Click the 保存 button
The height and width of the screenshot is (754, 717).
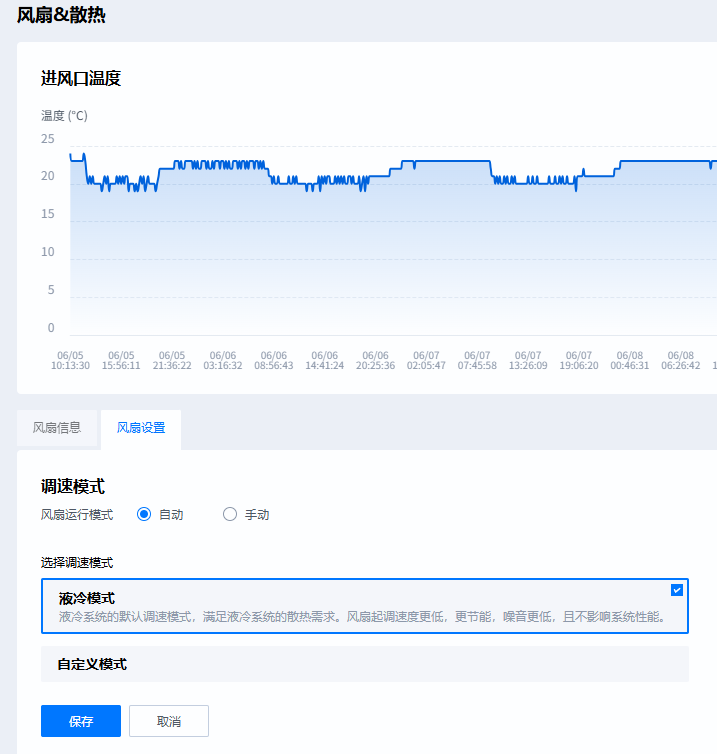[x=81, y=721]
